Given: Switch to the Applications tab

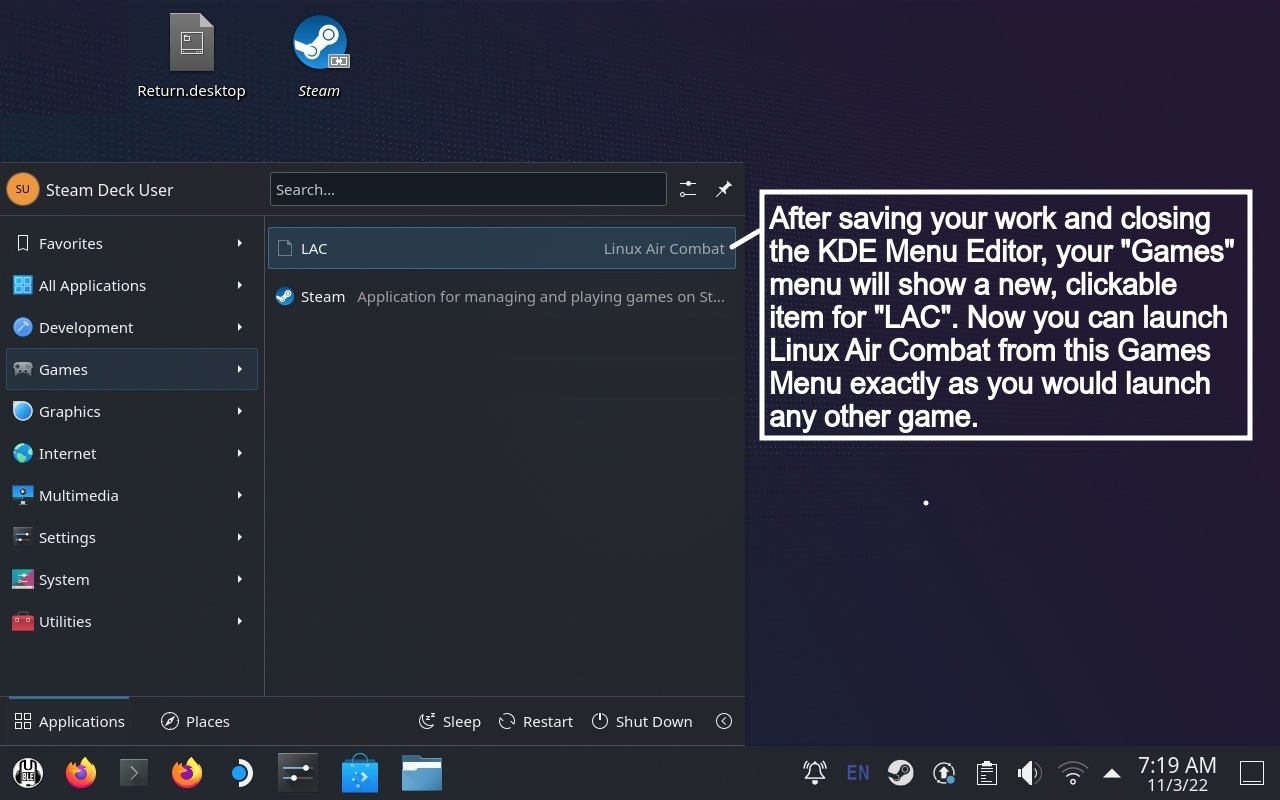Looking at the screenshot, I should (69, 721).
